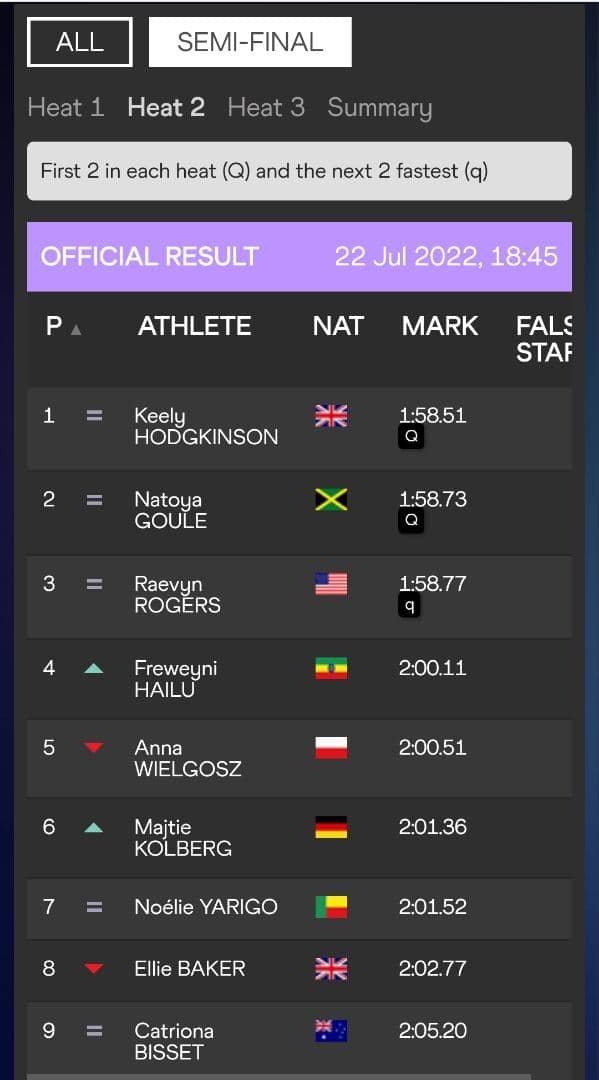Click the Q qualifier badge under 1:58.51
Screen dimensions: 599x1080
411,437
